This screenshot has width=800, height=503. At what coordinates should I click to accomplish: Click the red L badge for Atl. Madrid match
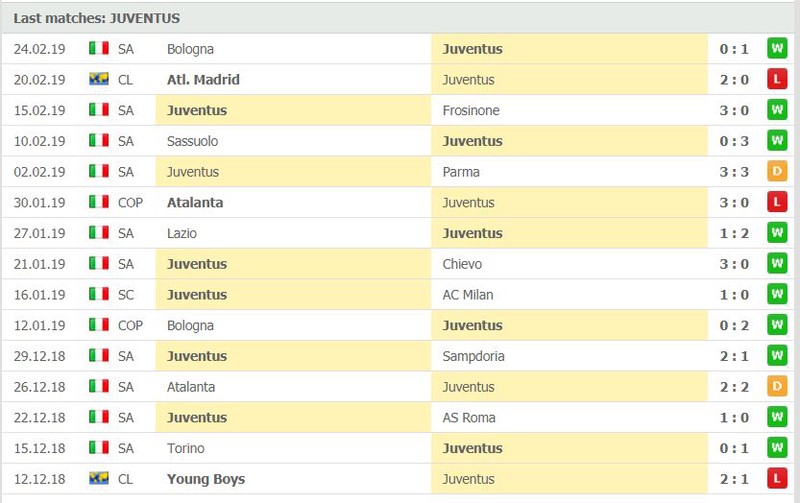coord(777,79)
